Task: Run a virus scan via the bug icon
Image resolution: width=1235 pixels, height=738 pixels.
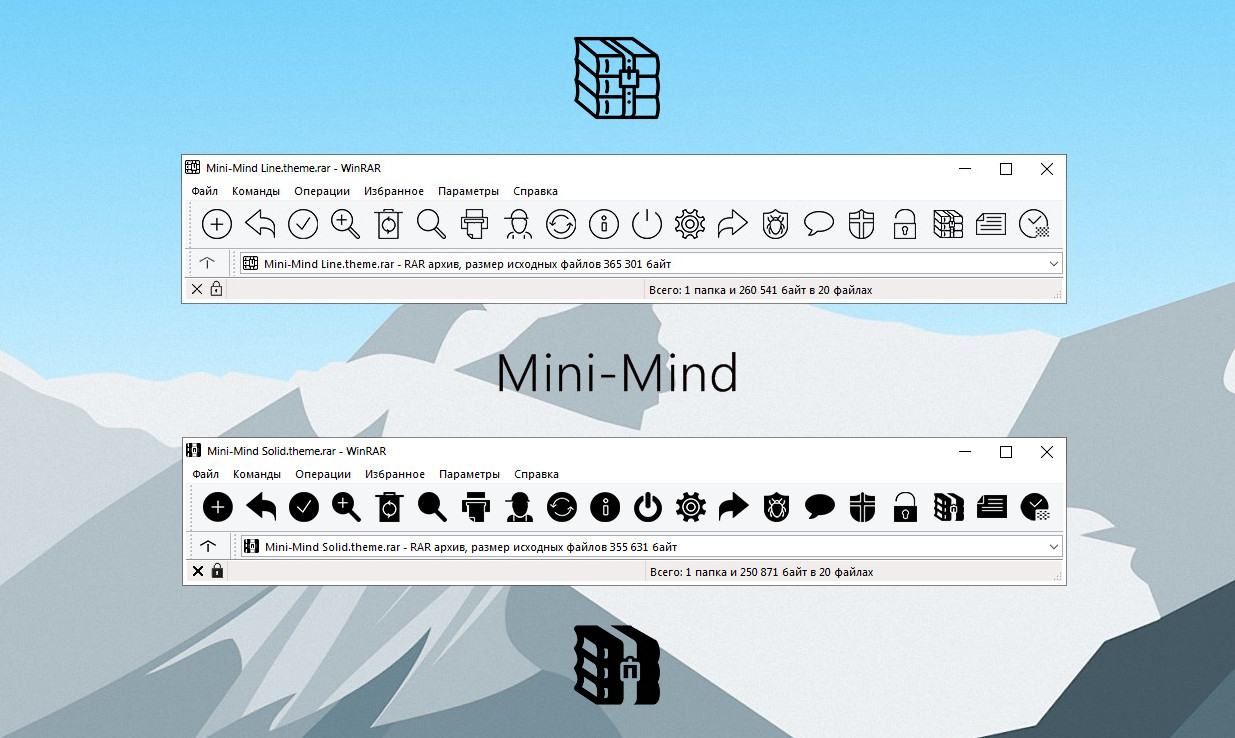Action: pos(775,224)
